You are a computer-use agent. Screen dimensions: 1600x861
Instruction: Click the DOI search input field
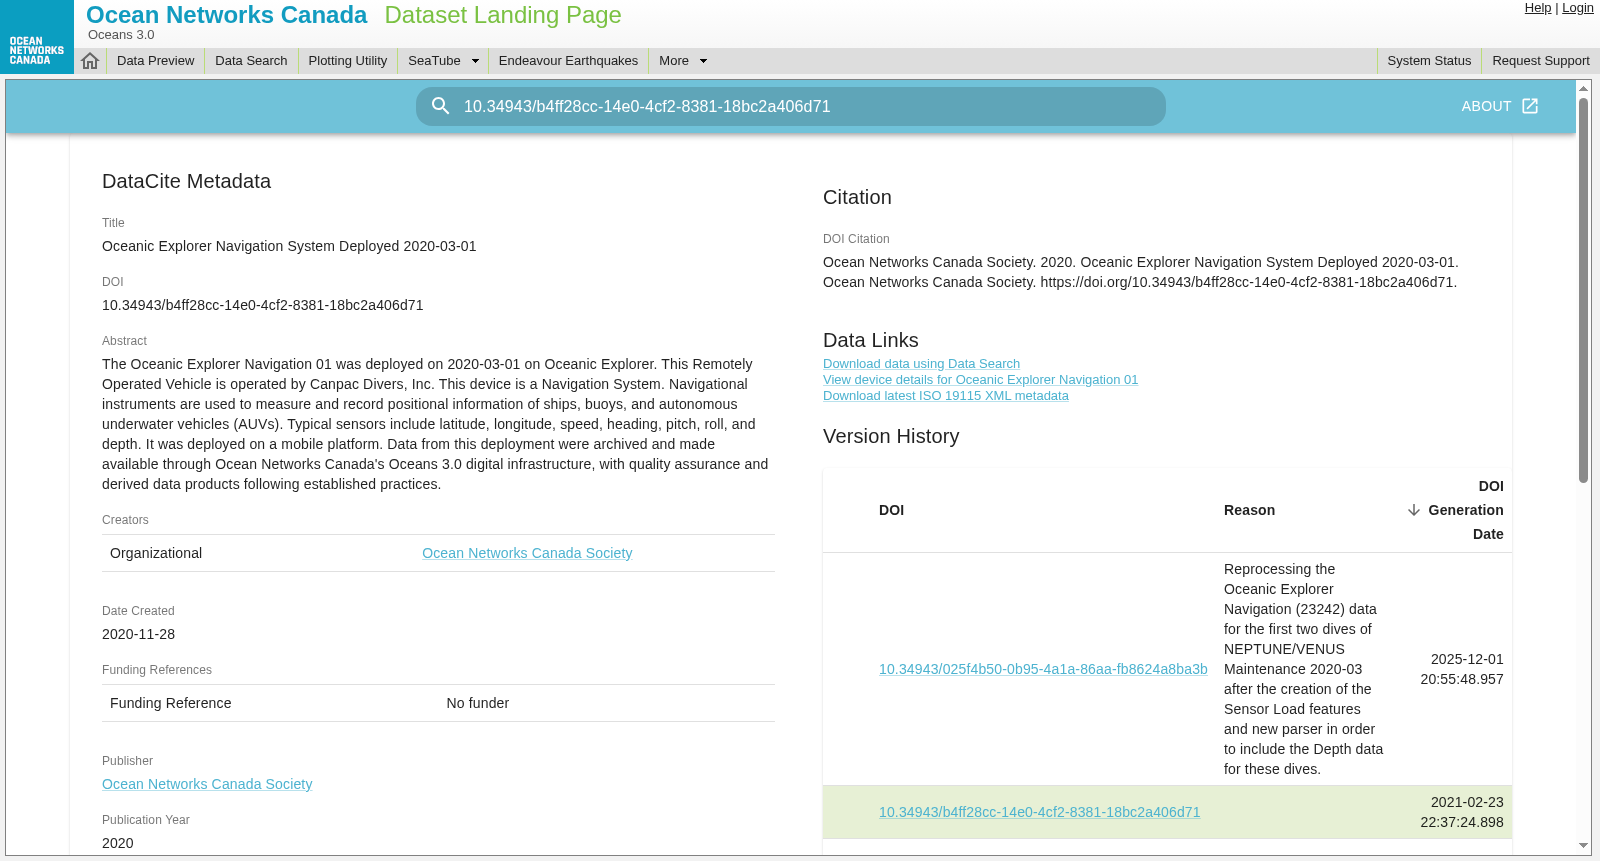click(x=790, y=106)
